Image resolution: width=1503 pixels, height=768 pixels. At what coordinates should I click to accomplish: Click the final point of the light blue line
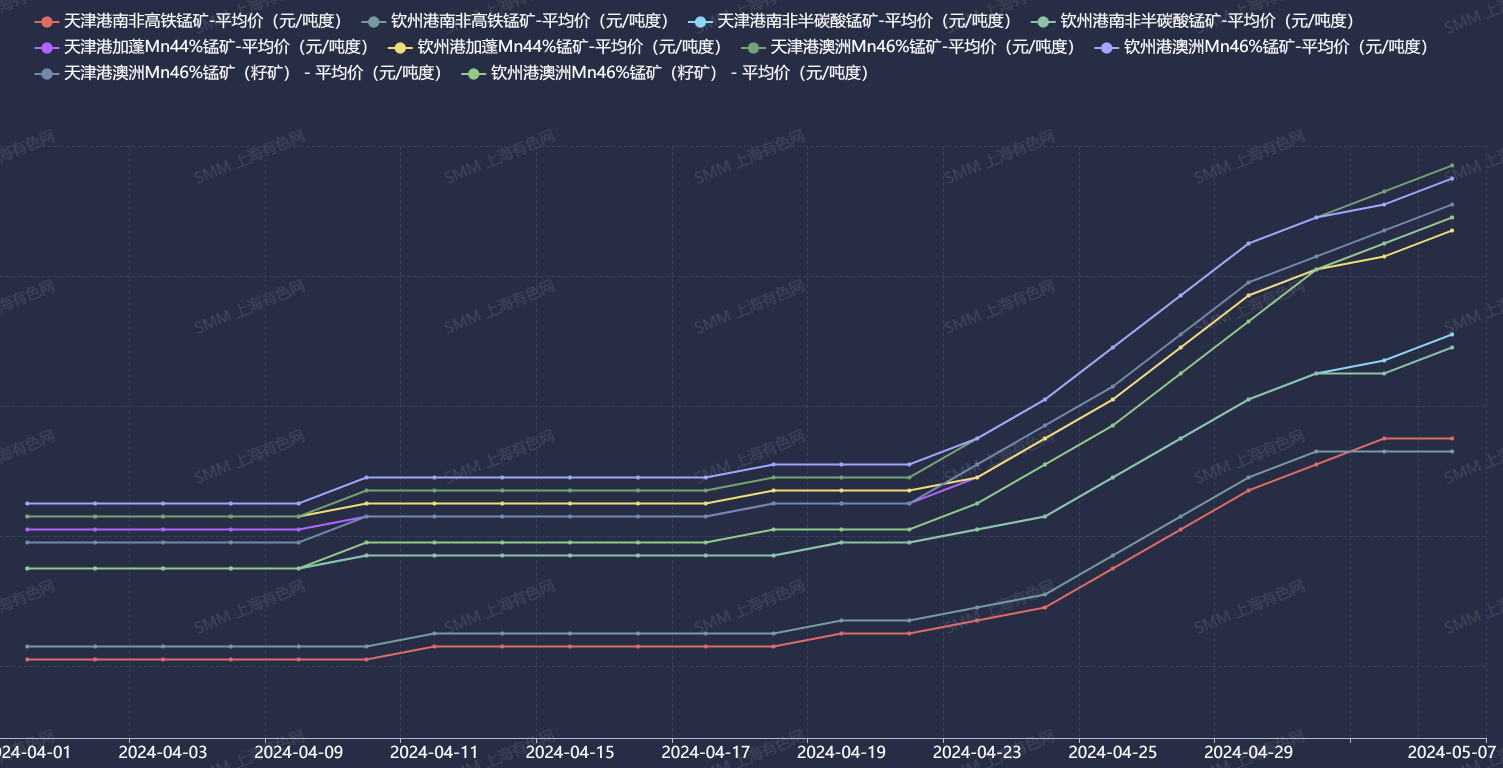1451,334
